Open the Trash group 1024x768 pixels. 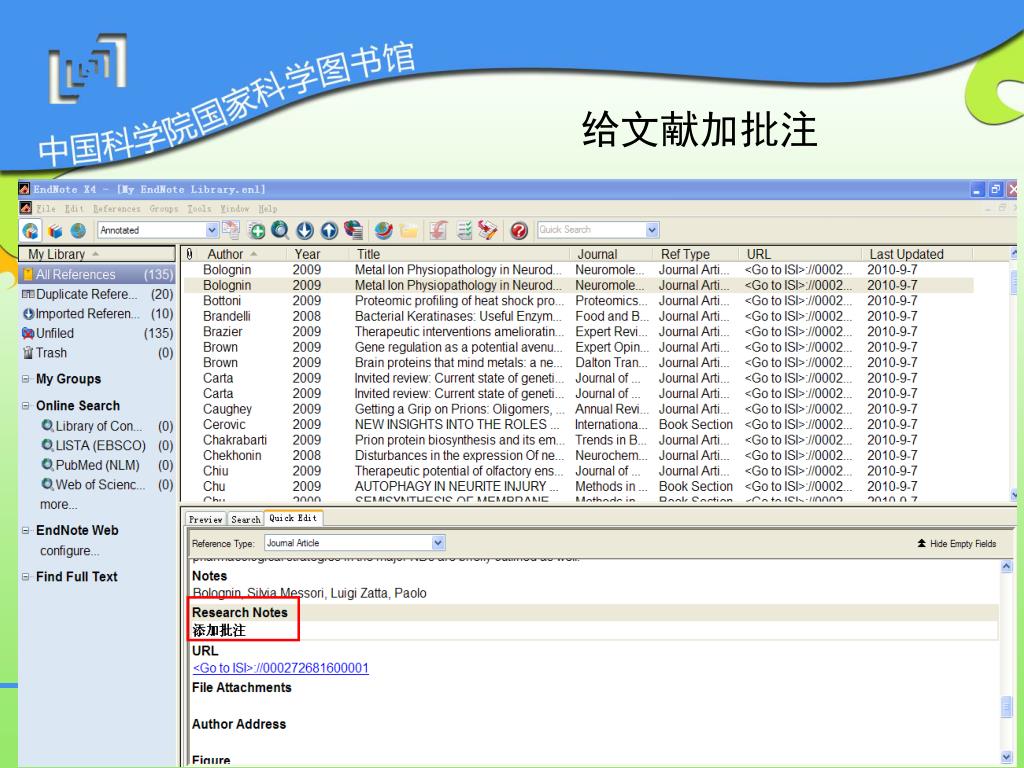[x=98, y=353]
